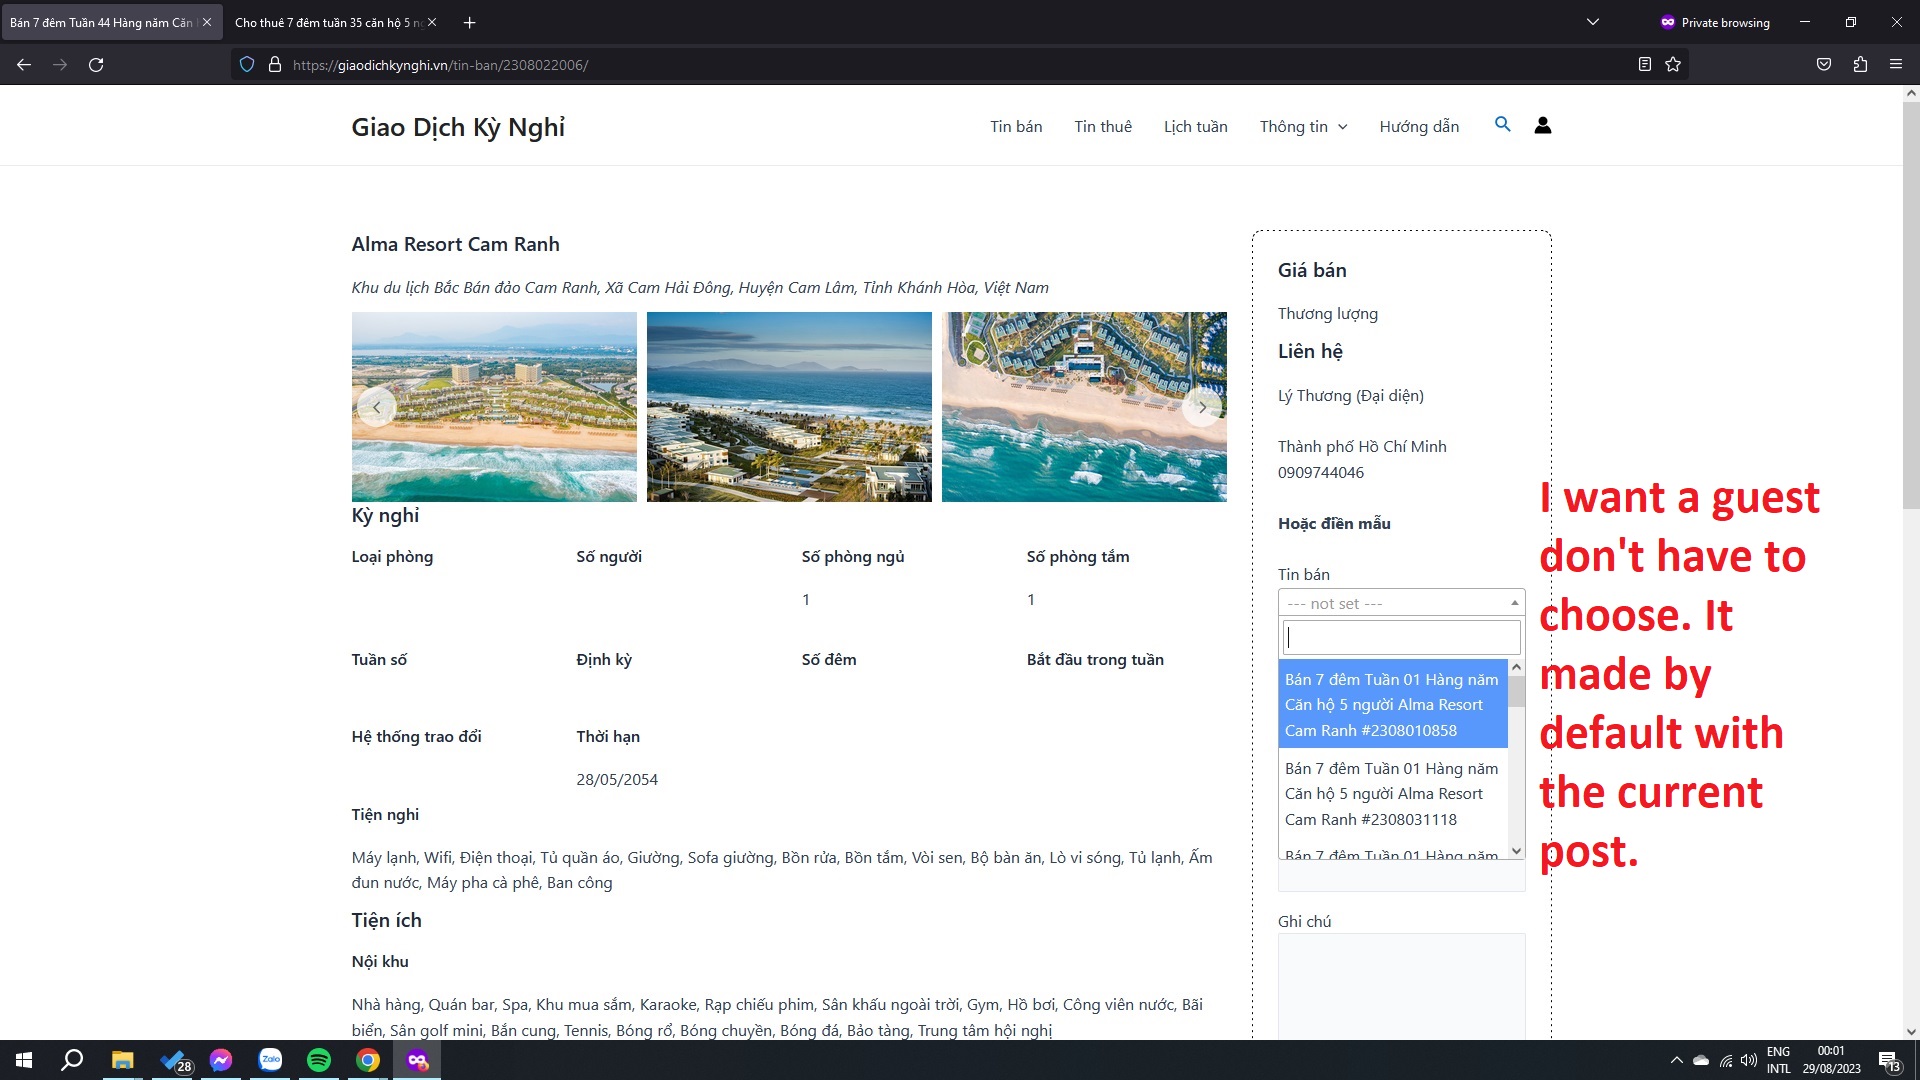1920x1080 pixels.
Task: Show next photo in the carousel
Action: tap(1202, 407)
